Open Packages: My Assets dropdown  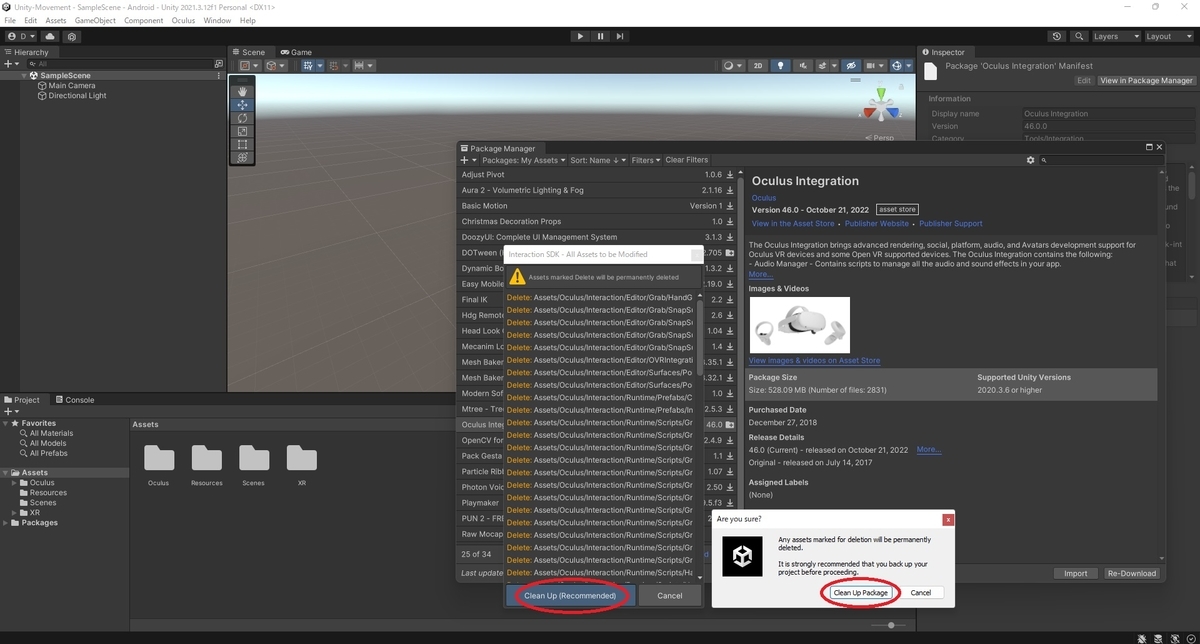click(x=524, y=160)
